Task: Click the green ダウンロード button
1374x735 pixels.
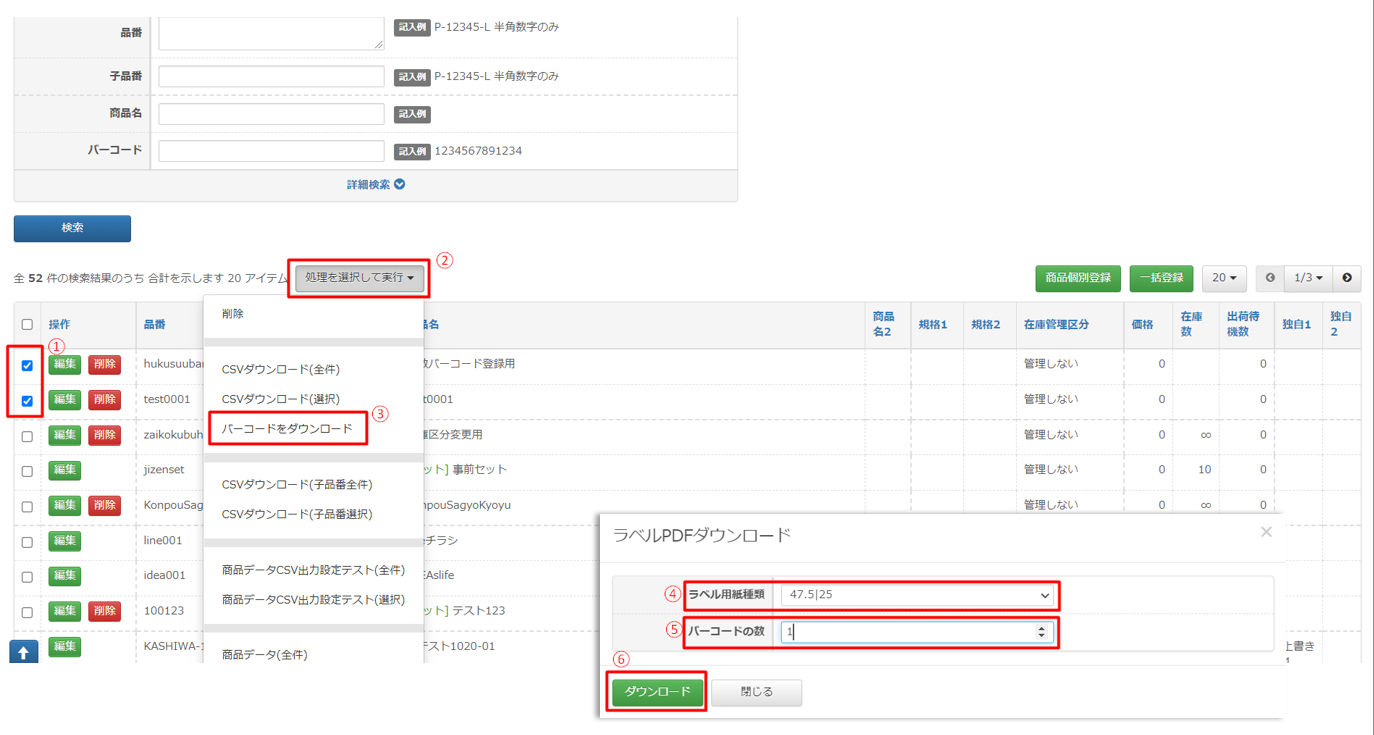Action: point(658,692)
